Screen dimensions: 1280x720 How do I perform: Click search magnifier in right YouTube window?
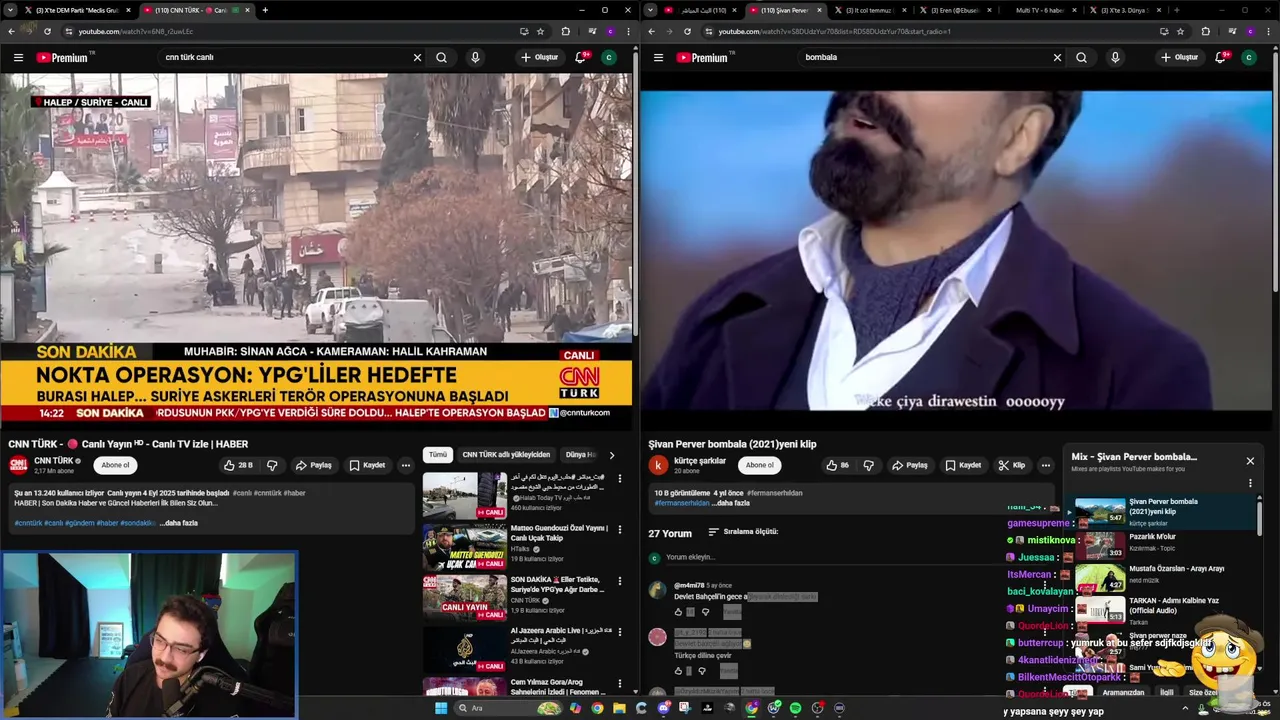tap(1081, 57)
